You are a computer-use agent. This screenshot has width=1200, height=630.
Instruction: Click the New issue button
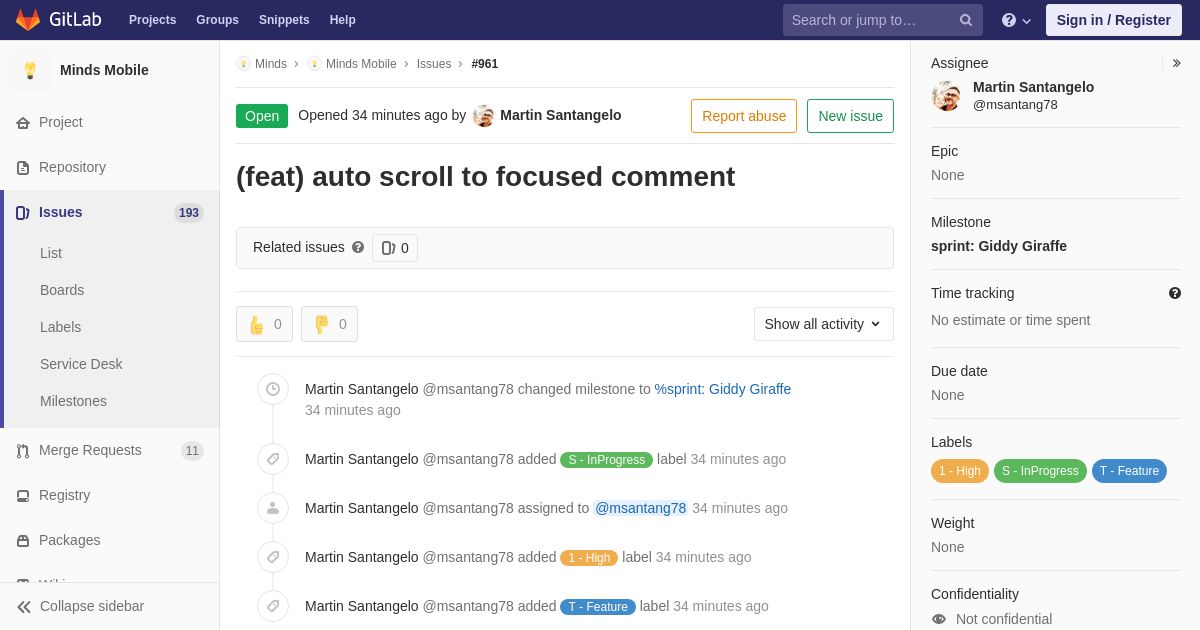(x=850, y=116)
